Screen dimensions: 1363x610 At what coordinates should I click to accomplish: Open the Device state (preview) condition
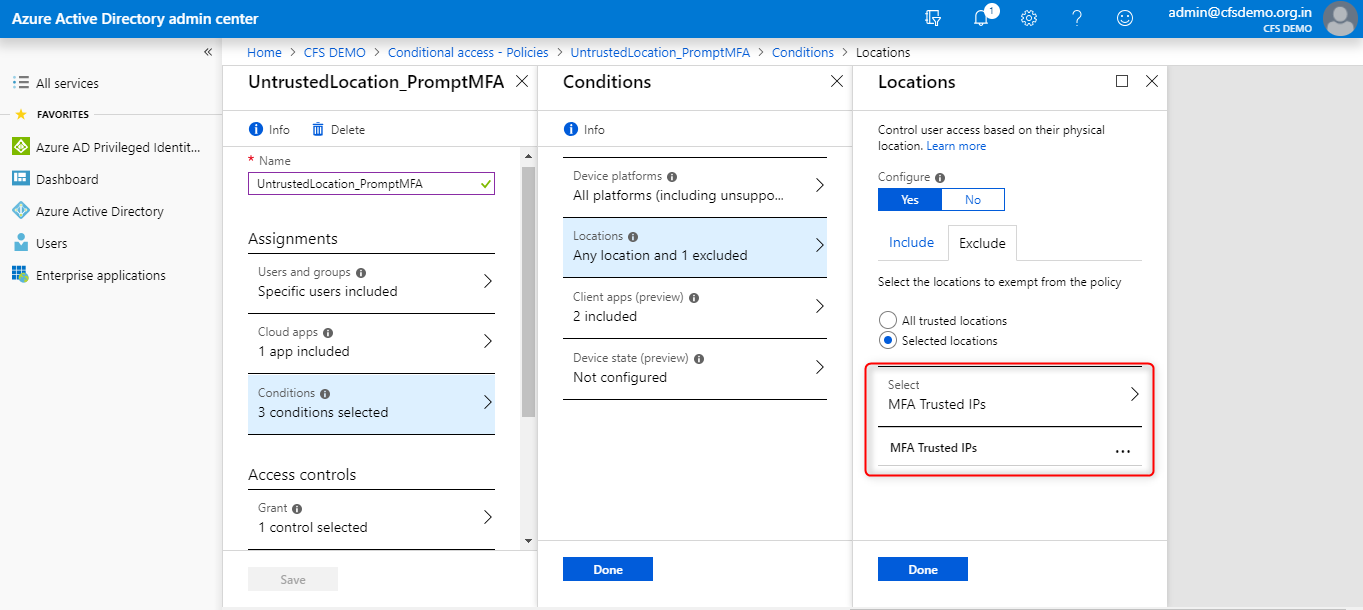(x=695, y=368)
